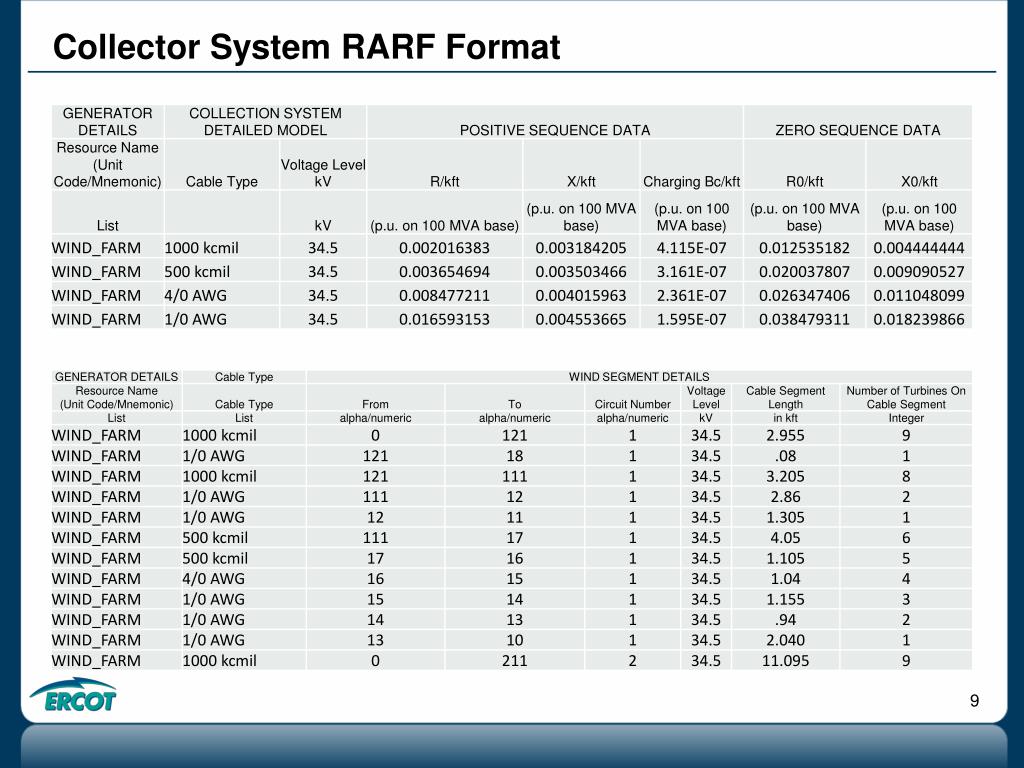Select R0 value 0.012535182
The image size is (1024, 768).
804,248
